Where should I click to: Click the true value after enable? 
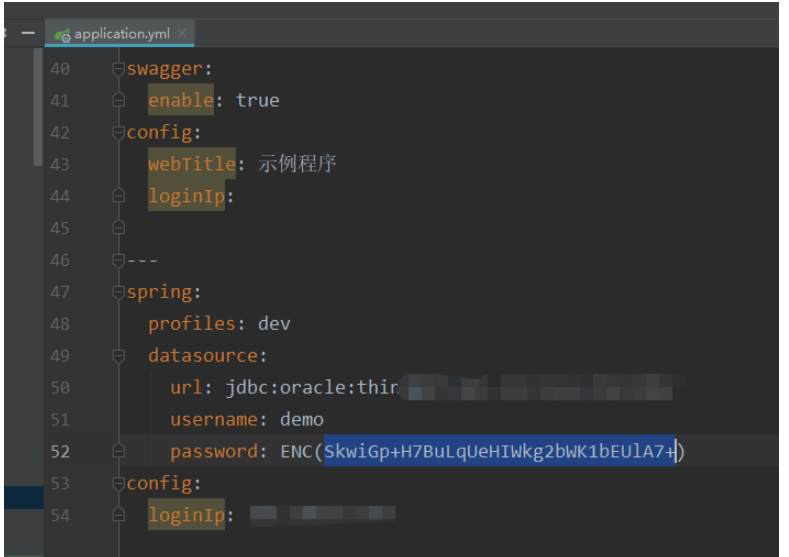point(258,100)
